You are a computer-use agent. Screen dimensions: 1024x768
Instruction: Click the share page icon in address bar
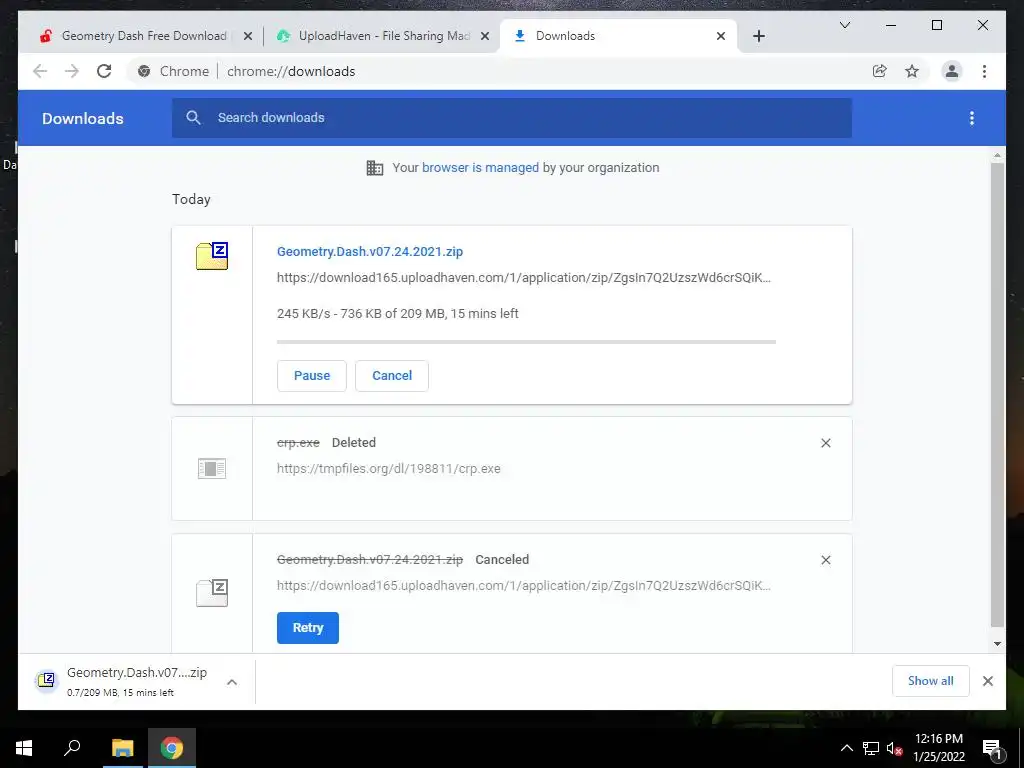point(880,71)
